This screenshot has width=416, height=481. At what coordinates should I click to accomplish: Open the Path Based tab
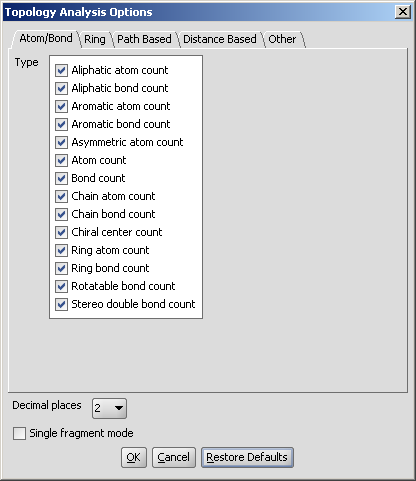tap(144, 39)
